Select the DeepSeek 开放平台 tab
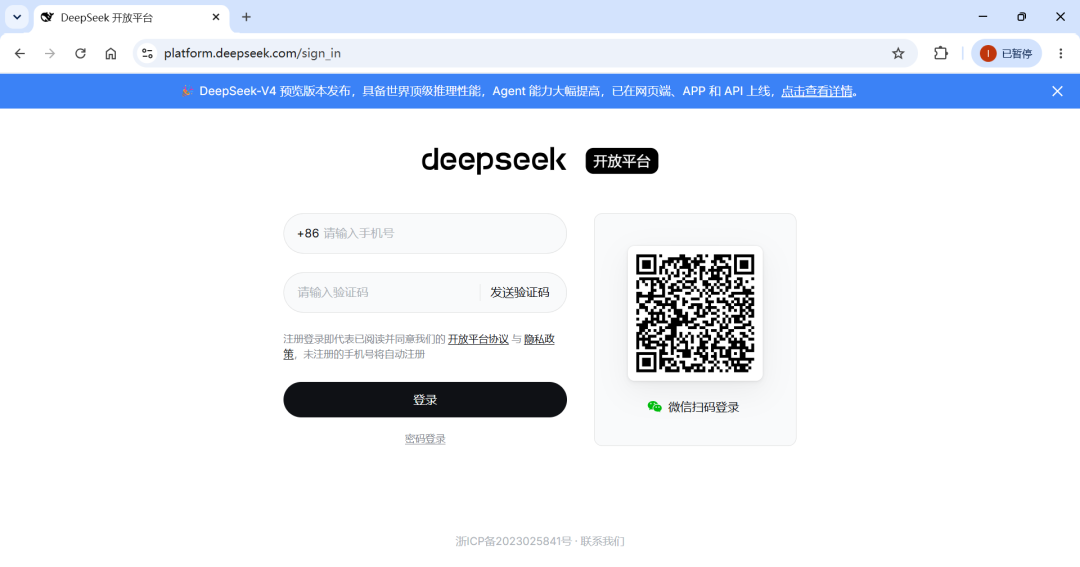The height and width of the screenshot is (567, 1080). 131,17
